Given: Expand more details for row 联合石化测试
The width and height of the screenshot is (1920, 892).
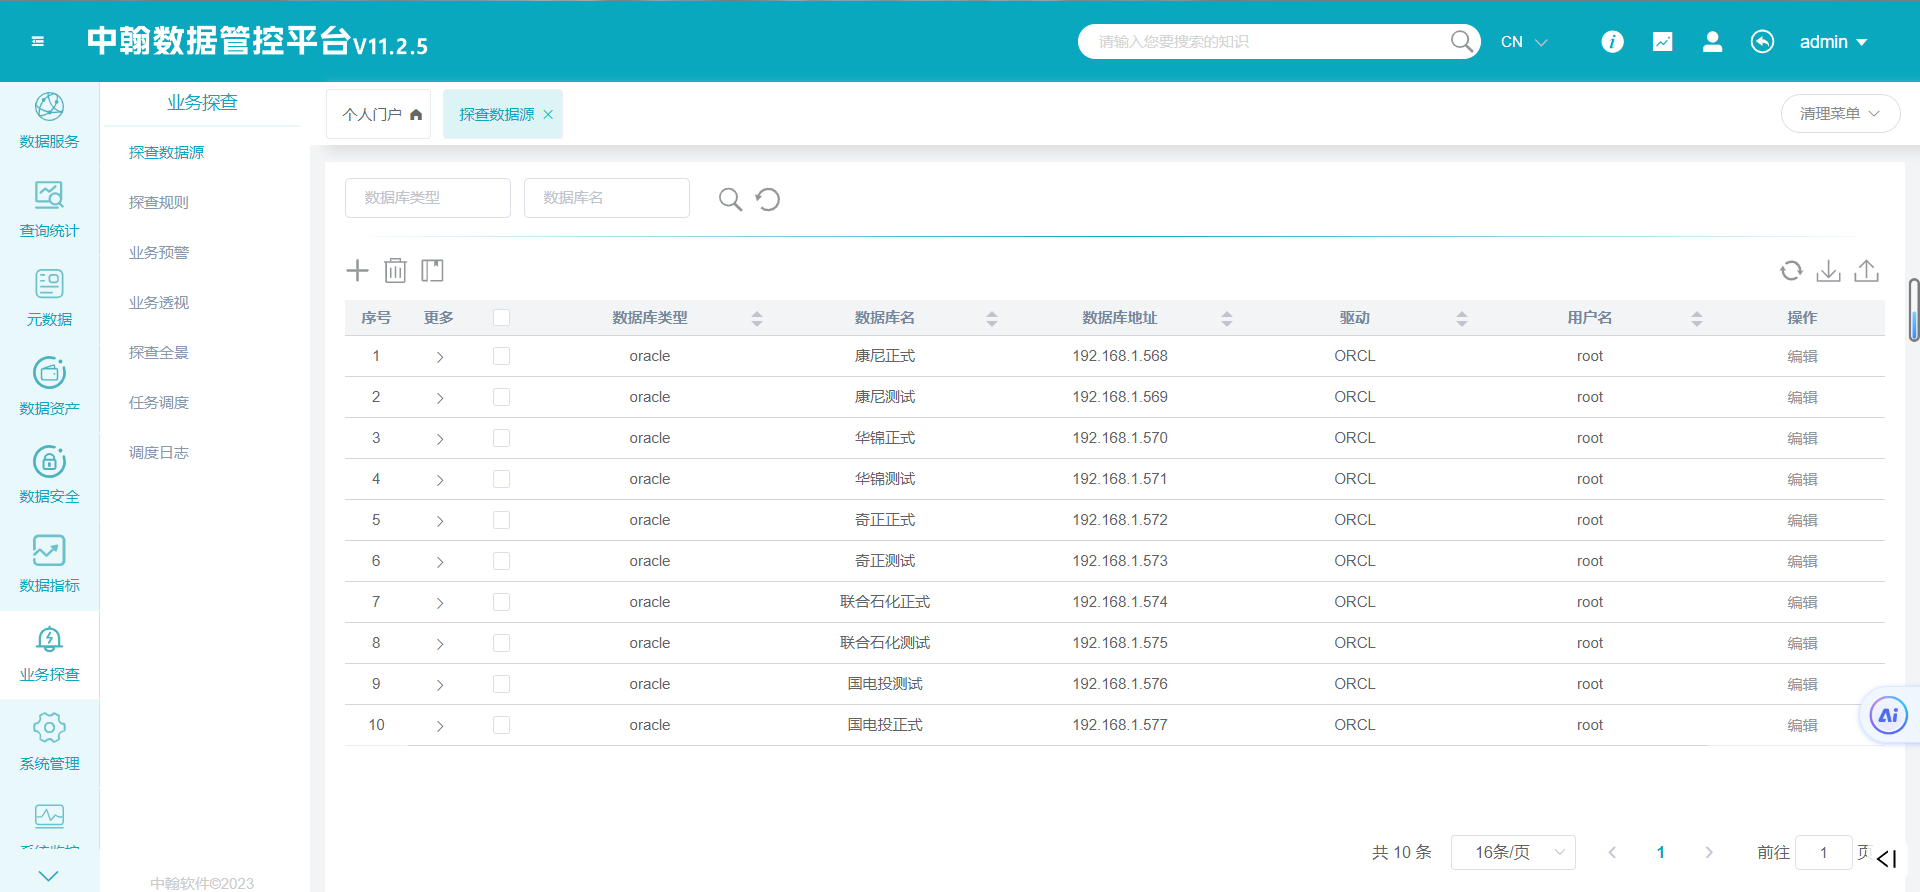Looking at the screenshot, I should [x=439, y=644].
